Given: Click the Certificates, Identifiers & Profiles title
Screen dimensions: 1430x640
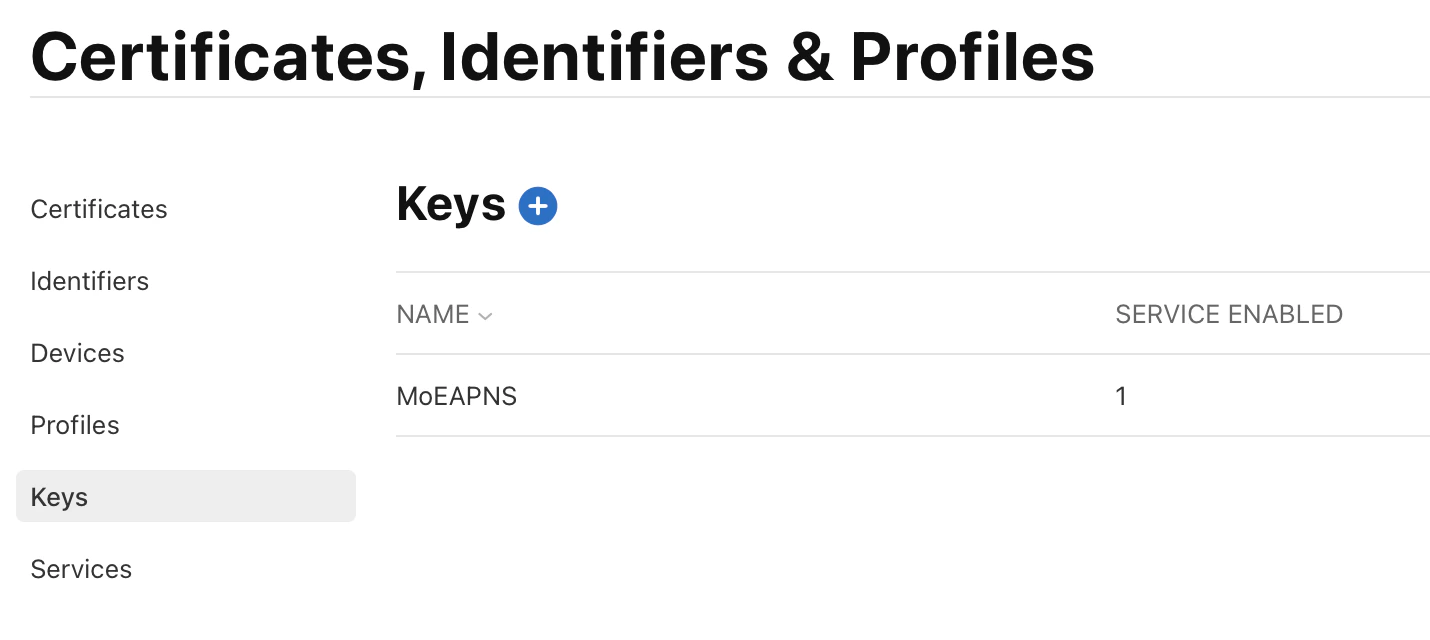Looking at the screenshot, I should (x=562, y=56).
